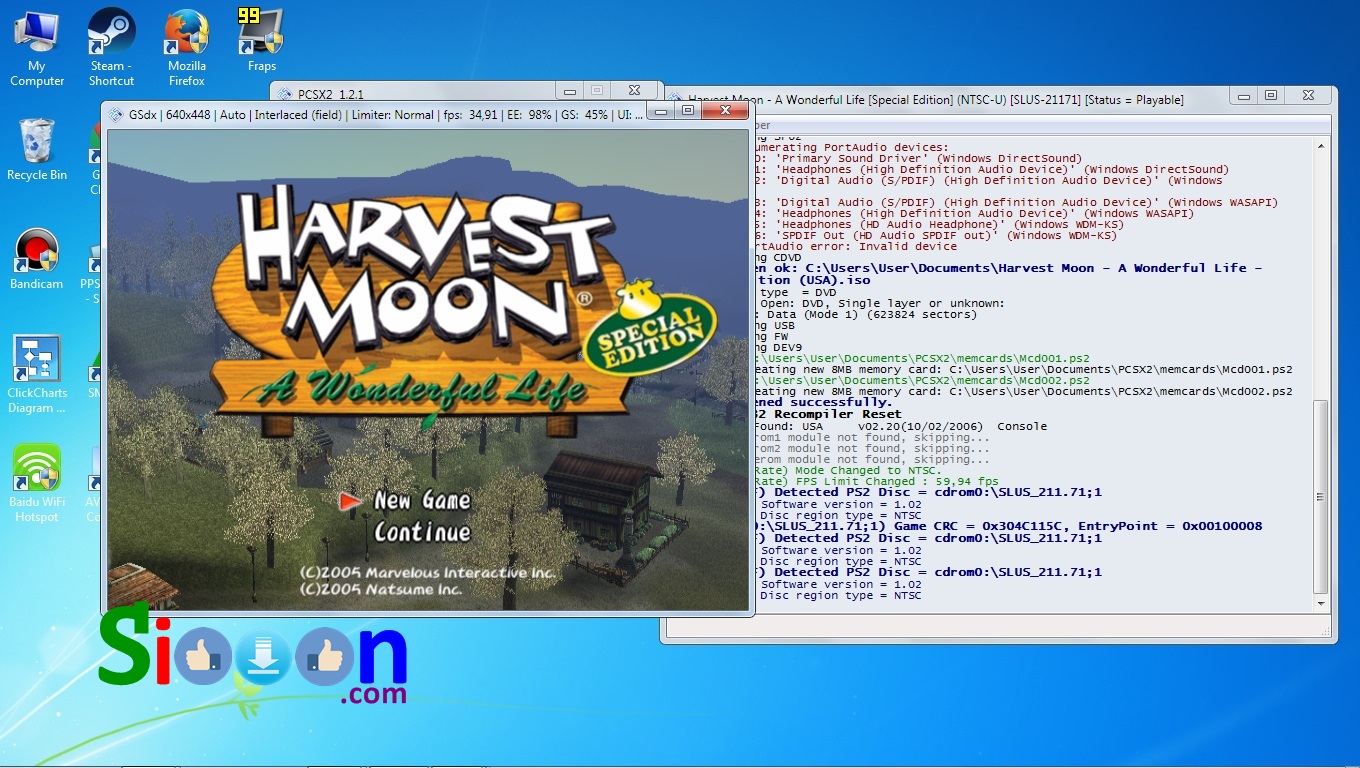Select the ClickCharts Diagram desktop icon

(37, 375)
